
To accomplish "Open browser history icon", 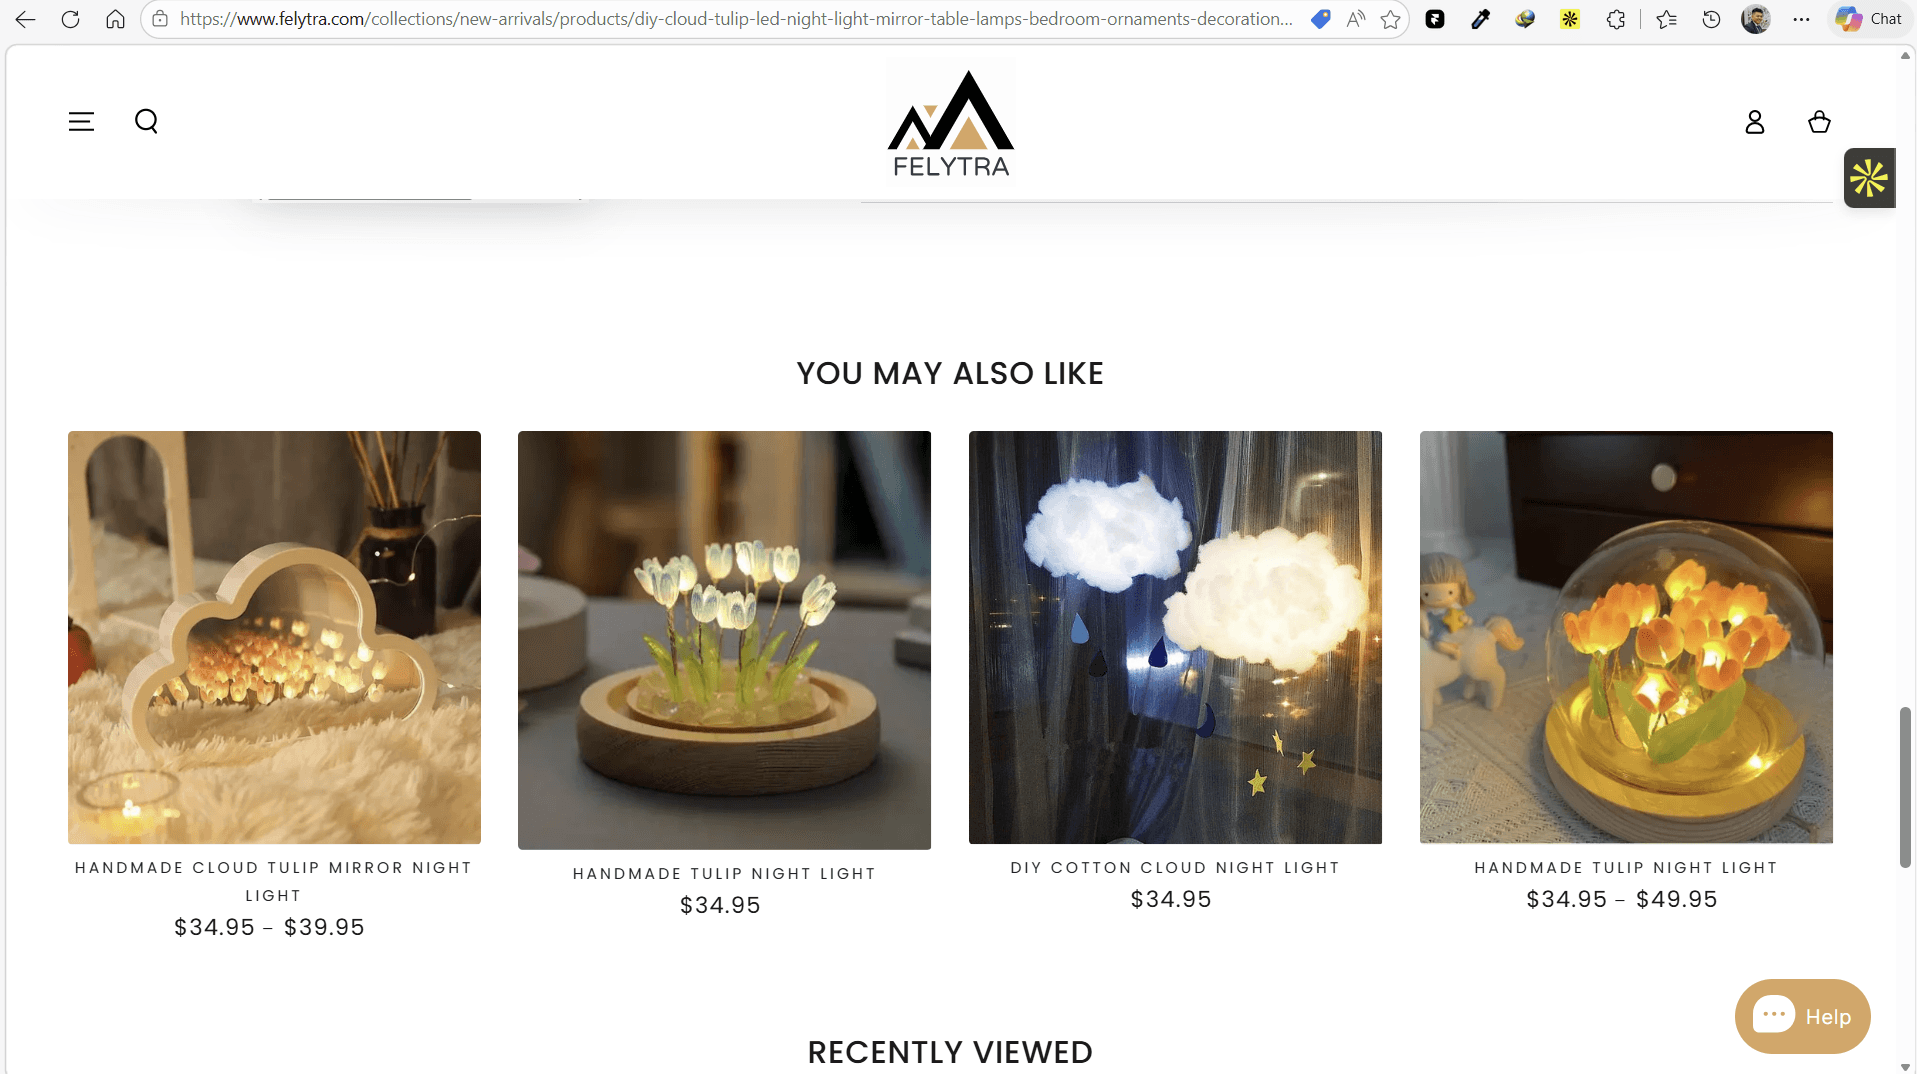I will tap(1711, 19).
